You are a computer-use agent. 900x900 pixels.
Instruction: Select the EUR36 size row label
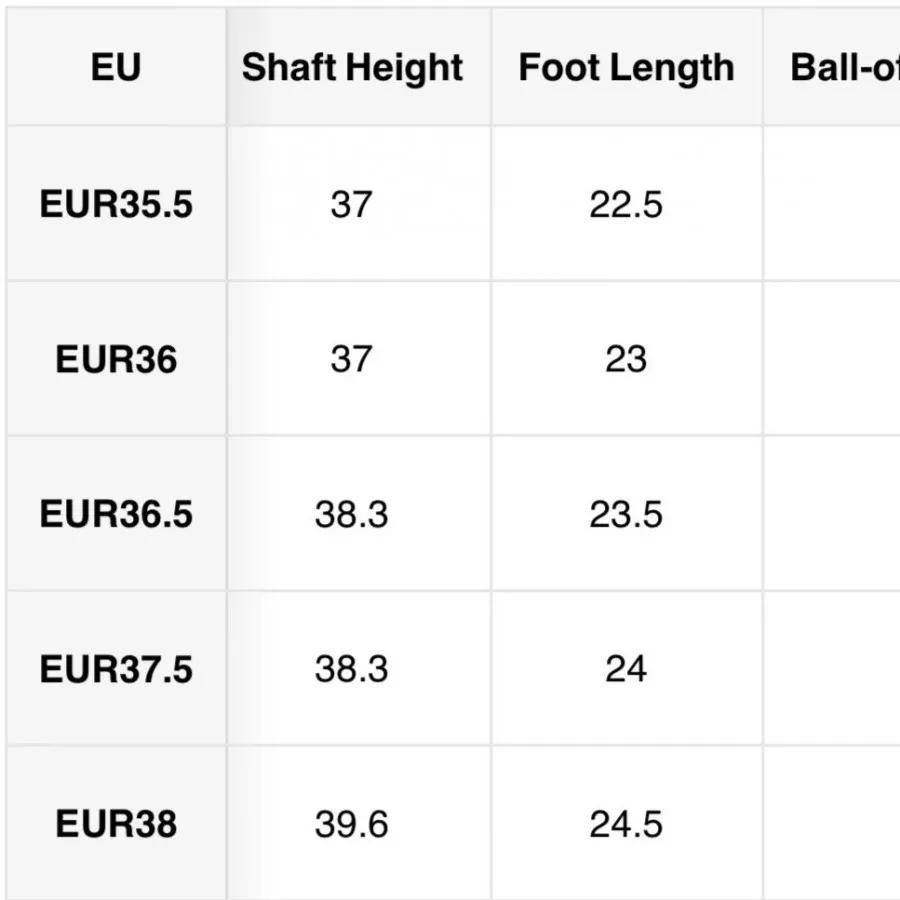(x=116, y=359)
